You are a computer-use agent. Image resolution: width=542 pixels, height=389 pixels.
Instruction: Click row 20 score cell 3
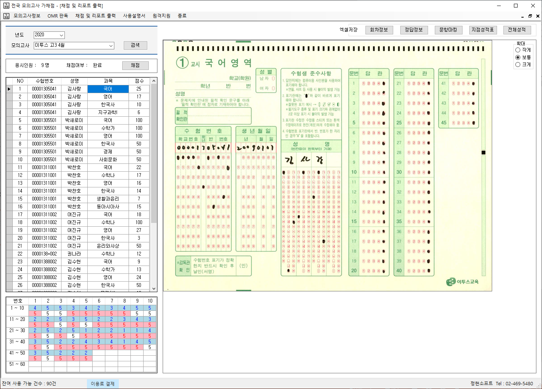click(139, 238)
